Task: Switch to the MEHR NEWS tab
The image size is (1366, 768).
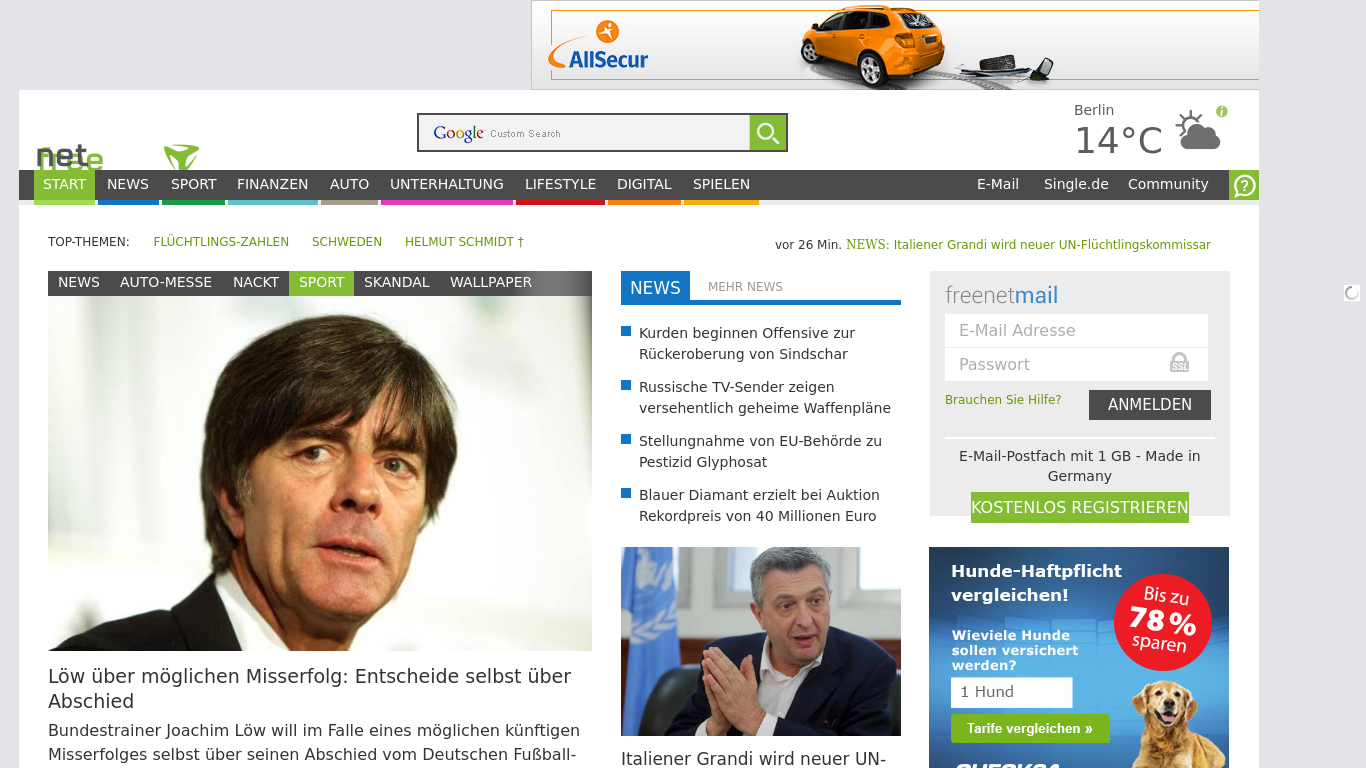Action: [745, 287]
